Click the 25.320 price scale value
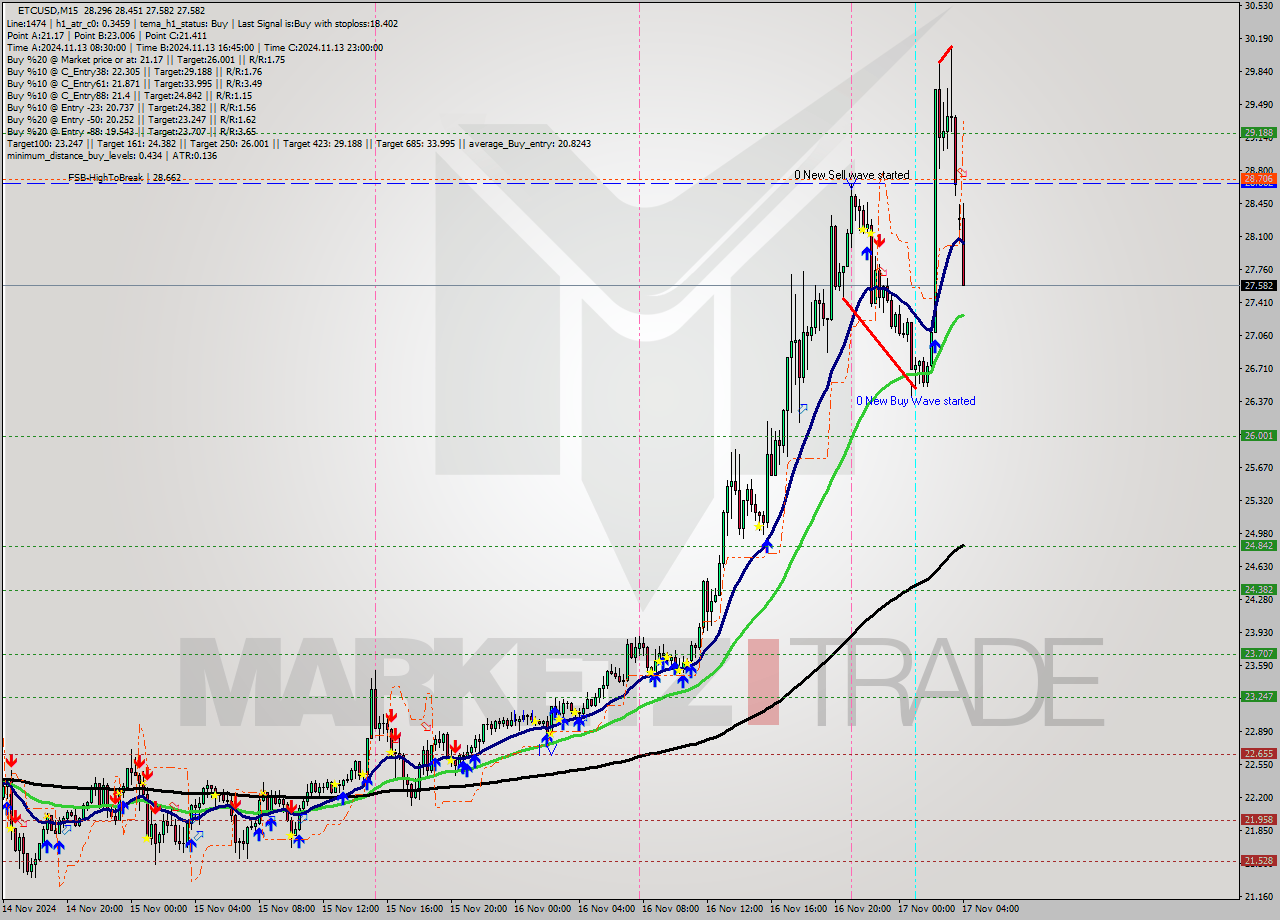 (x=1258, y=500)
